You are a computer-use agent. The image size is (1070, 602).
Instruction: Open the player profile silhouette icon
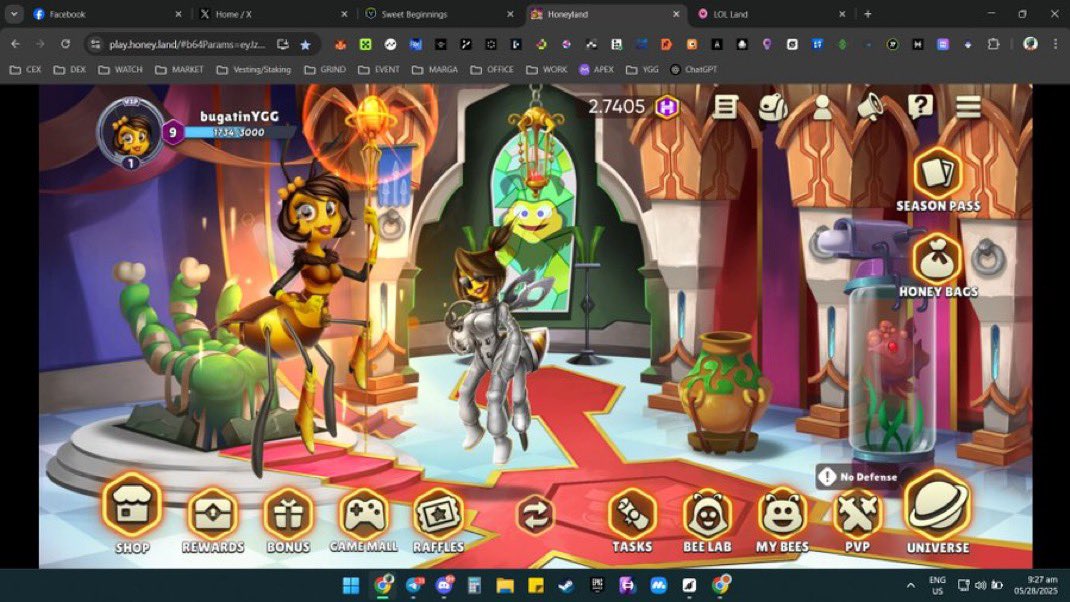pyautogui.click(x=822, y=107)
